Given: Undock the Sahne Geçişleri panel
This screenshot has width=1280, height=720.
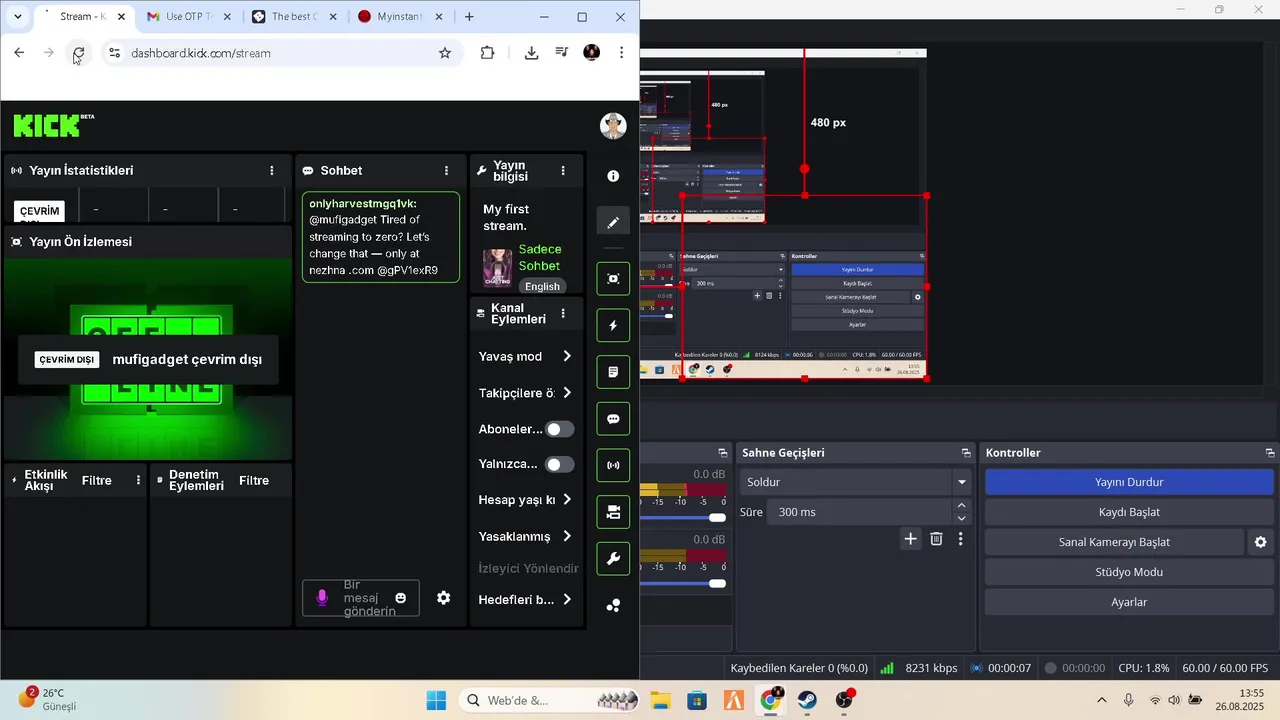Looking at the screenshot, I should click(x=966, y=453).
